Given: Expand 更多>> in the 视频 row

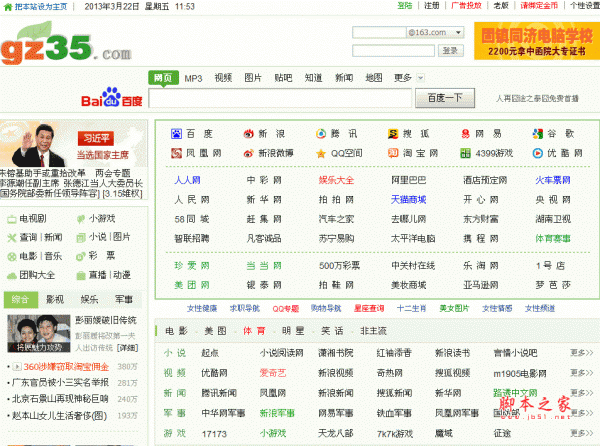Looking at the screenshot, I should pos(582,372).
